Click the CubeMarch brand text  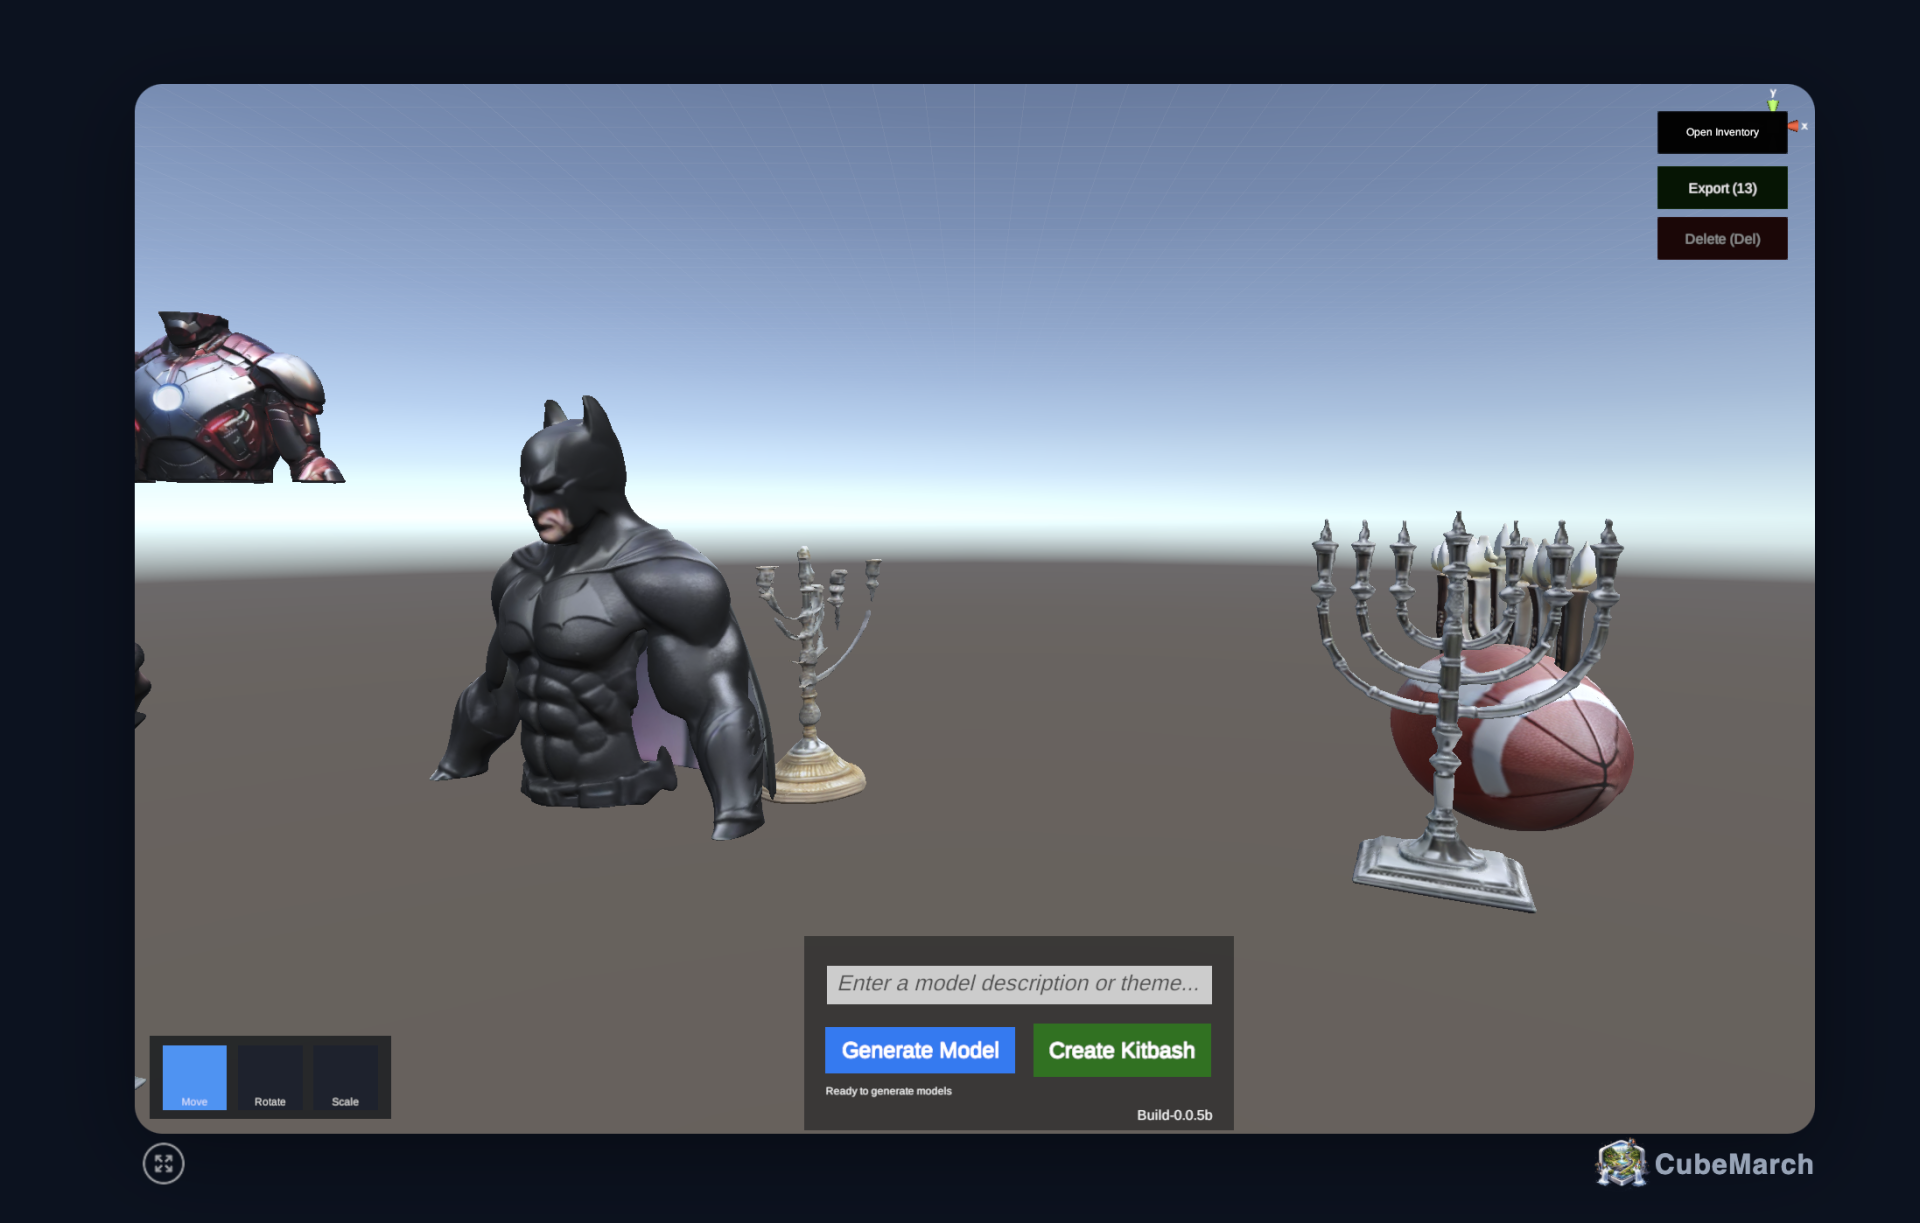tap(1733, 1164)
